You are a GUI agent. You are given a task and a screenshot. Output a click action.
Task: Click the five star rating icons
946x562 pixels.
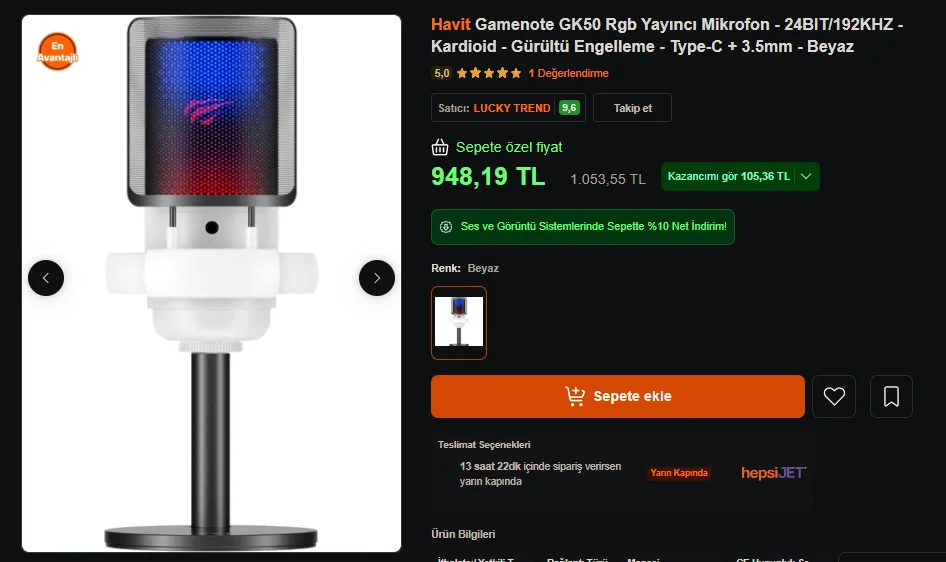tap(489, 74)
